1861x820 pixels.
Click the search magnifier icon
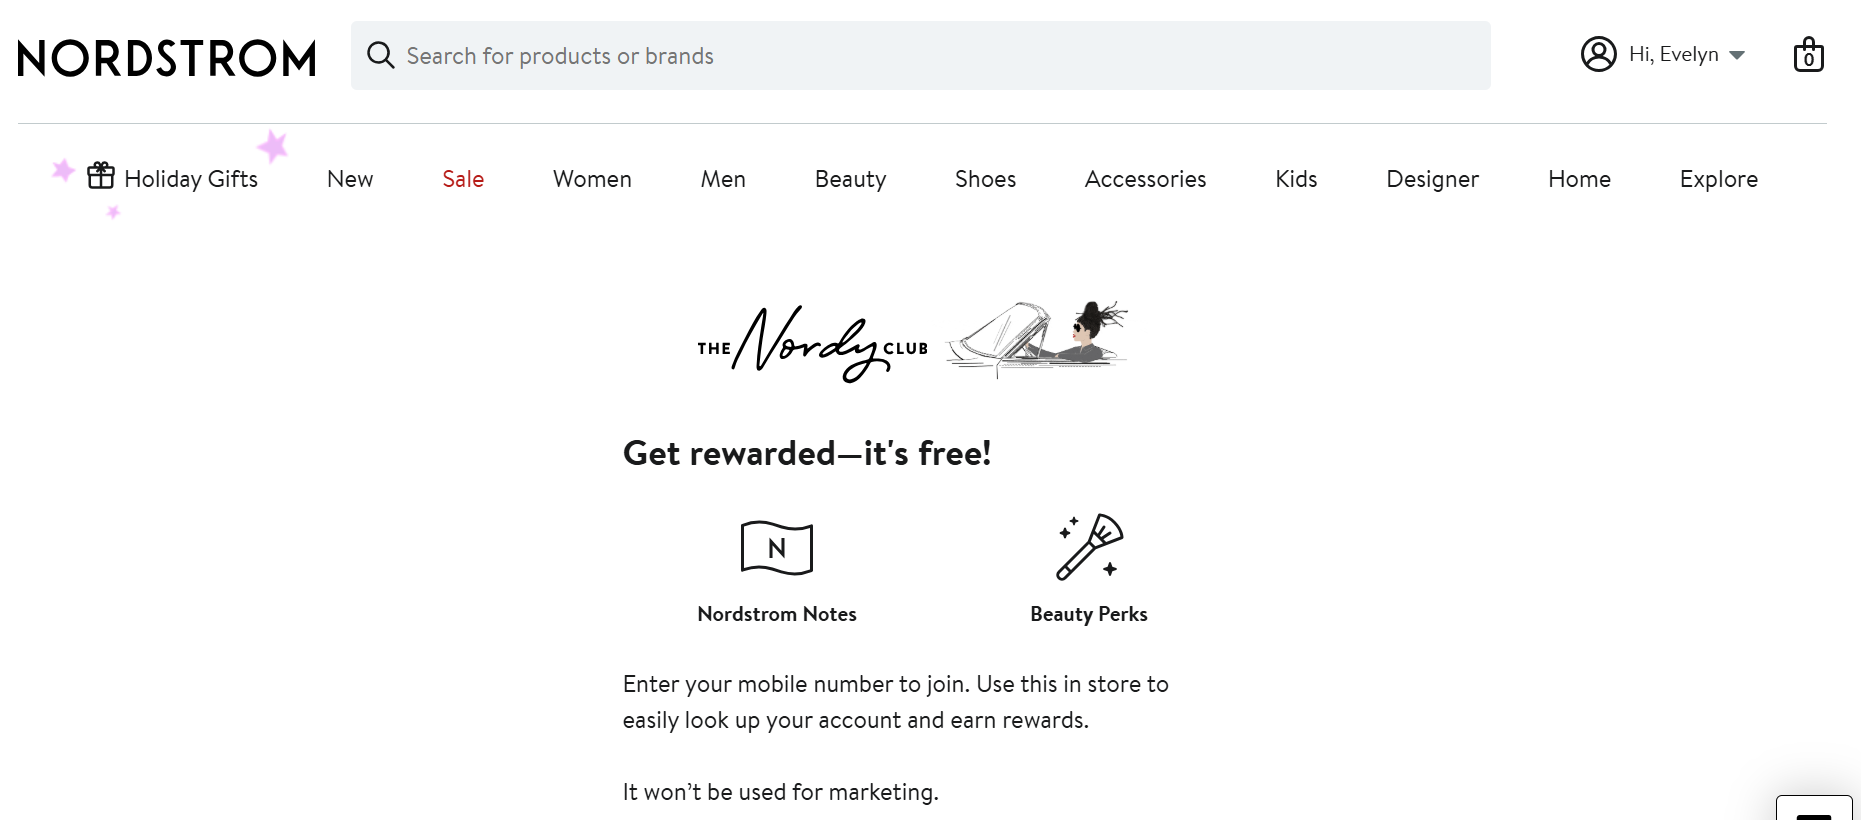[380, 55]
